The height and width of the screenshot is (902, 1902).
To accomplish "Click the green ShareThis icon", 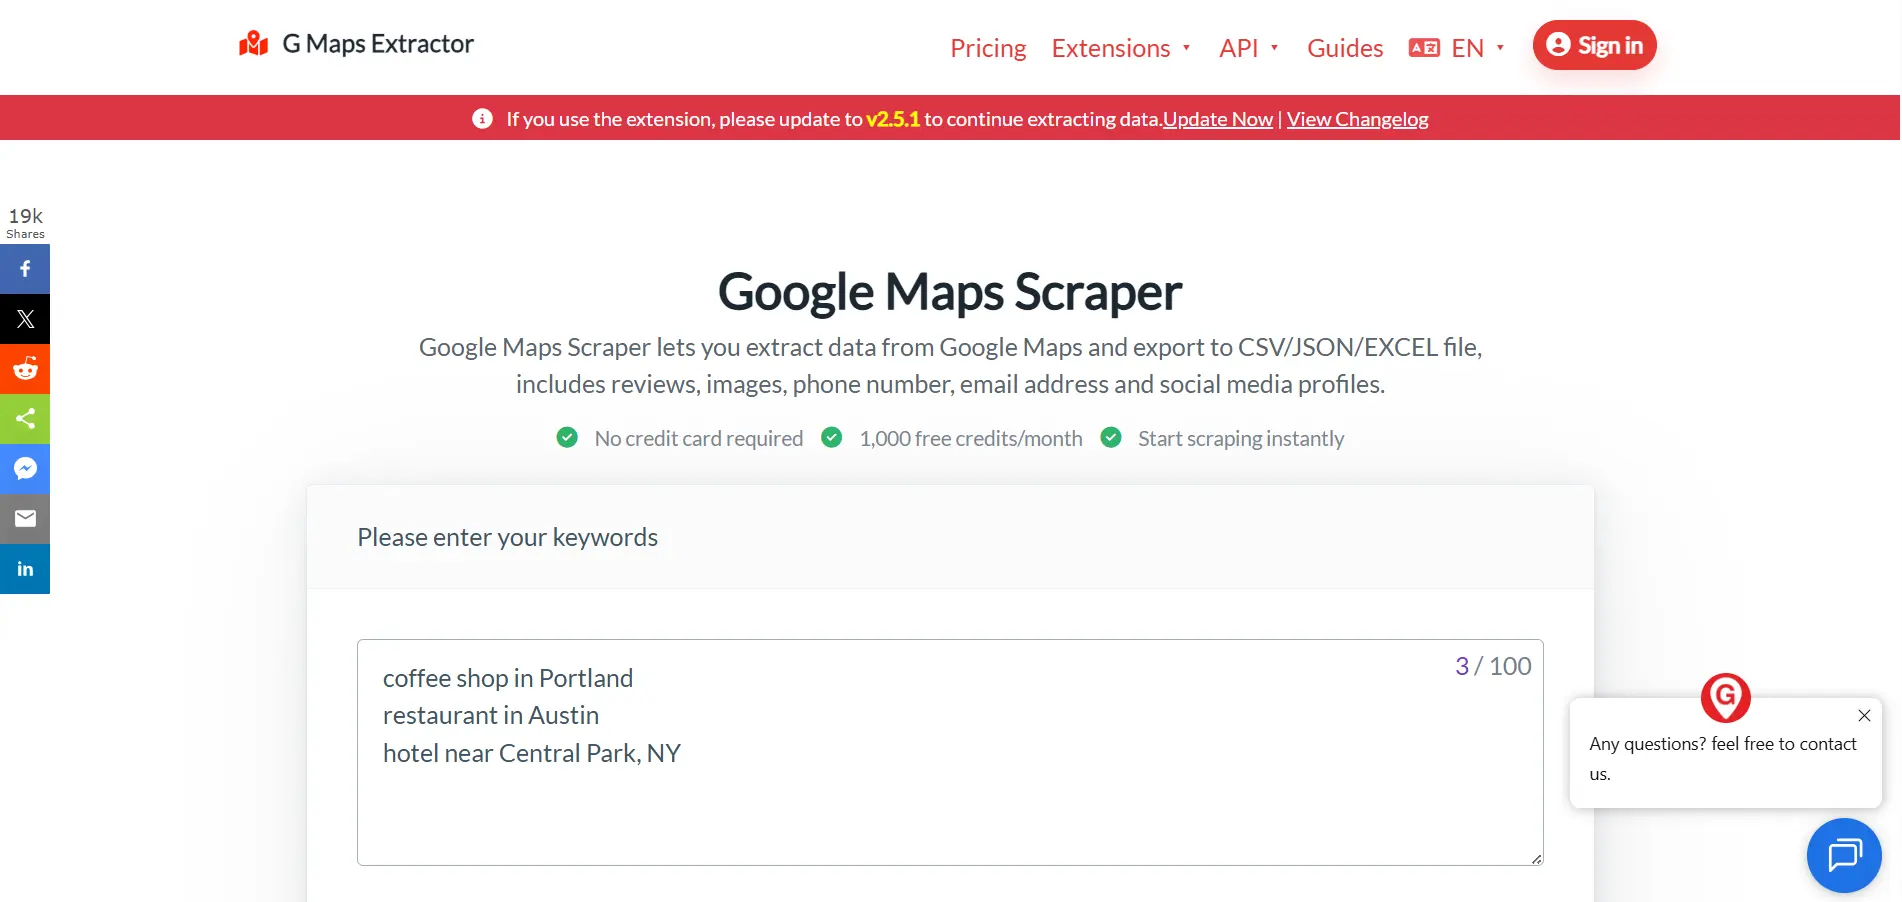I will coord(25,419).
